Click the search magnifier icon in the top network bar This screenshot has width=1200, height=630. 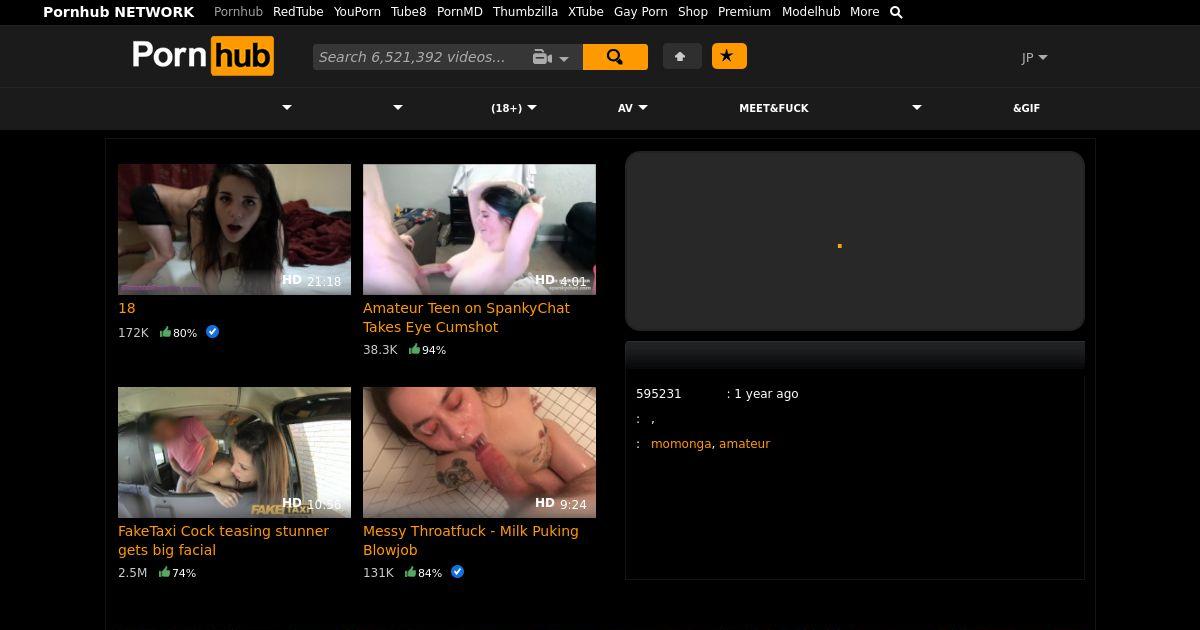(896, 12)
